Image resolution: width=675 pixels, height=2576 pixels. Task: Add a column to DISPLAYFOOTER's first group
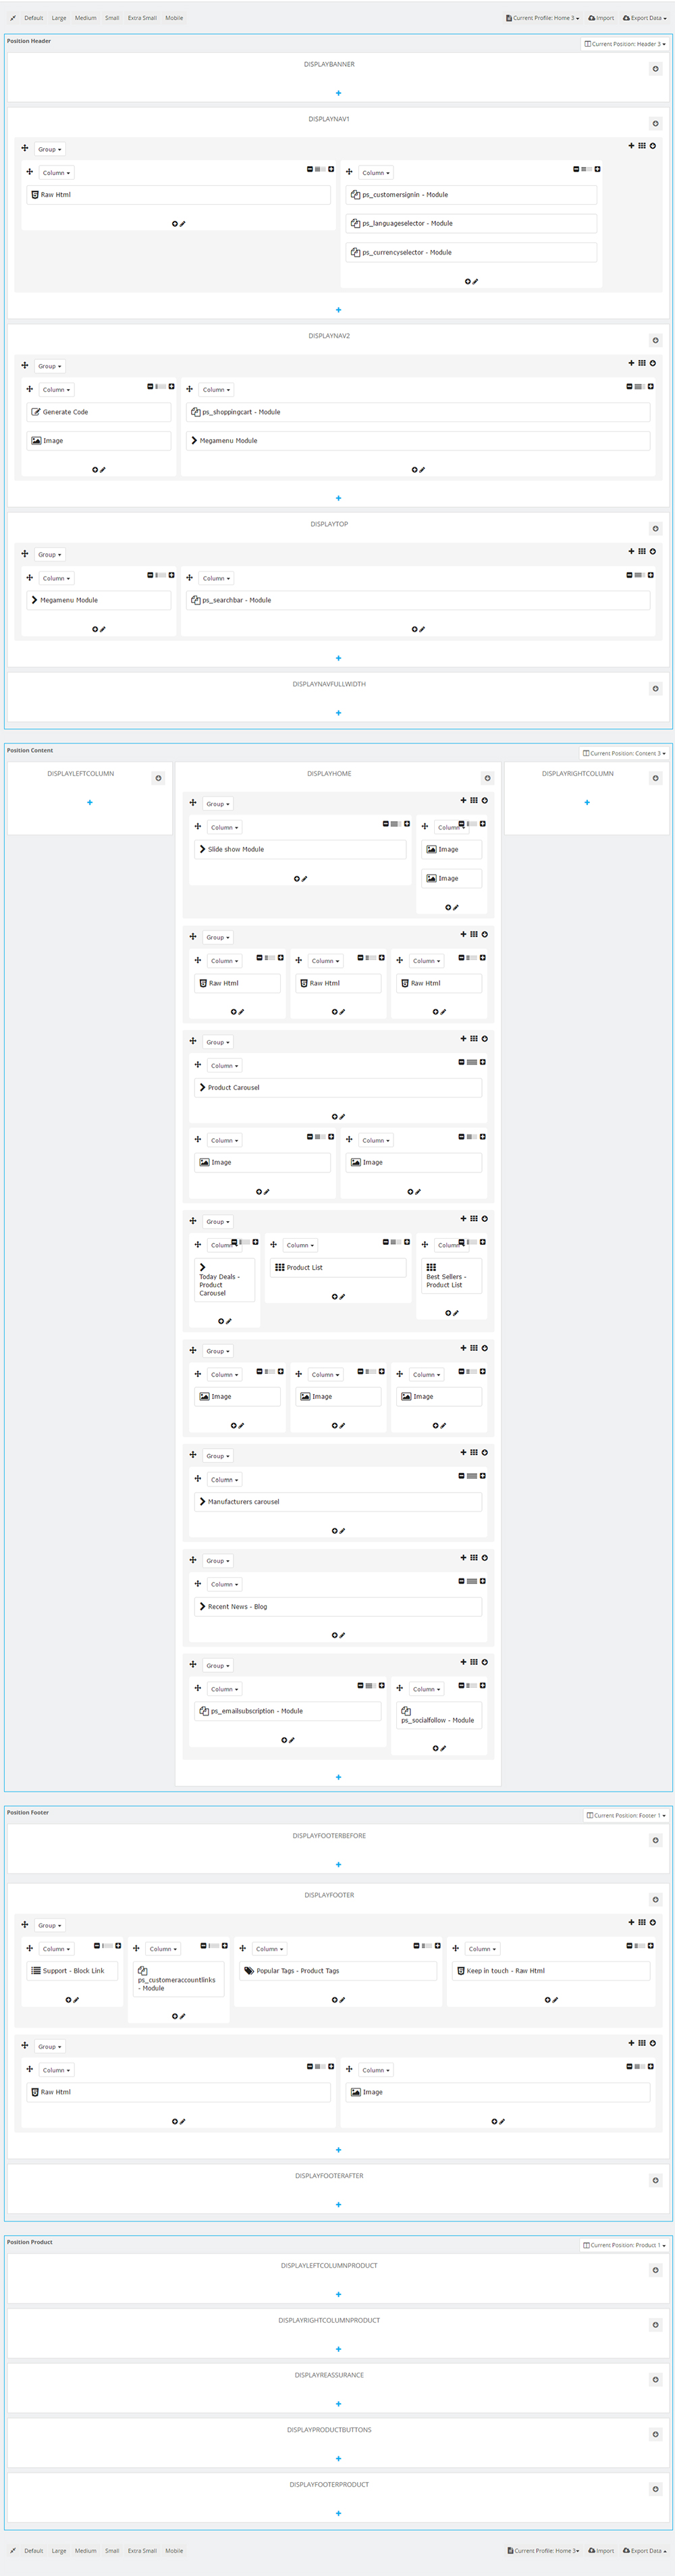coord(631,1922)
